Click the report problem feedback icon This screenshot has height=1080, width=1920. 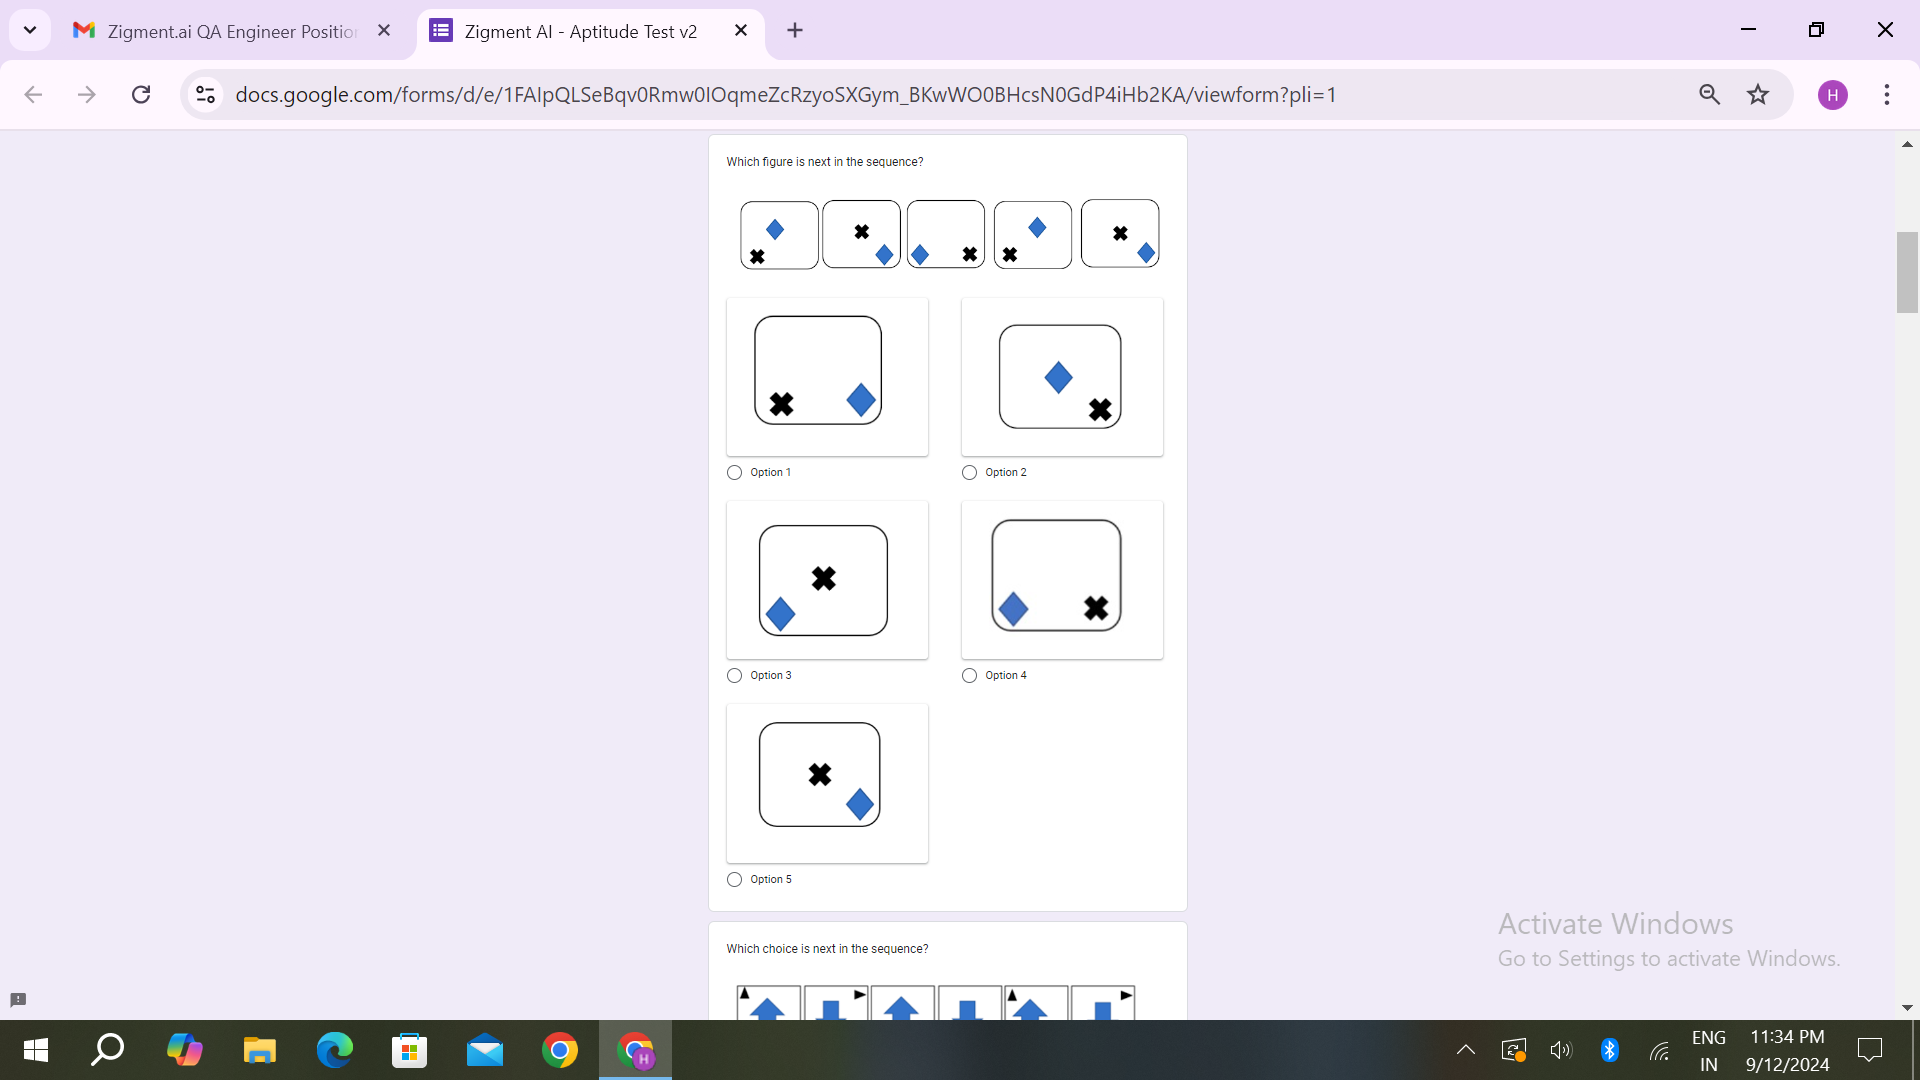[x=18, y=999]
